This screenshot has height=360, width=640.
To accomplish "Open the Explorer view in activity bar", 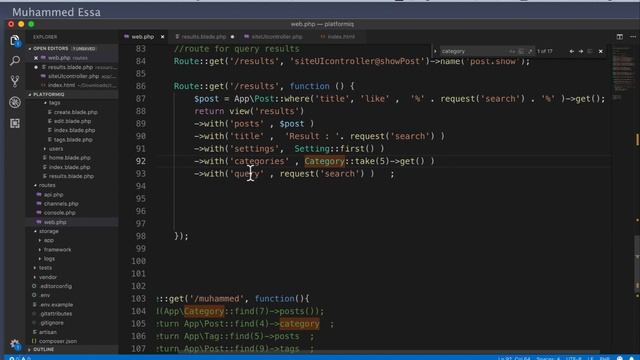I will tap(15, 40).
